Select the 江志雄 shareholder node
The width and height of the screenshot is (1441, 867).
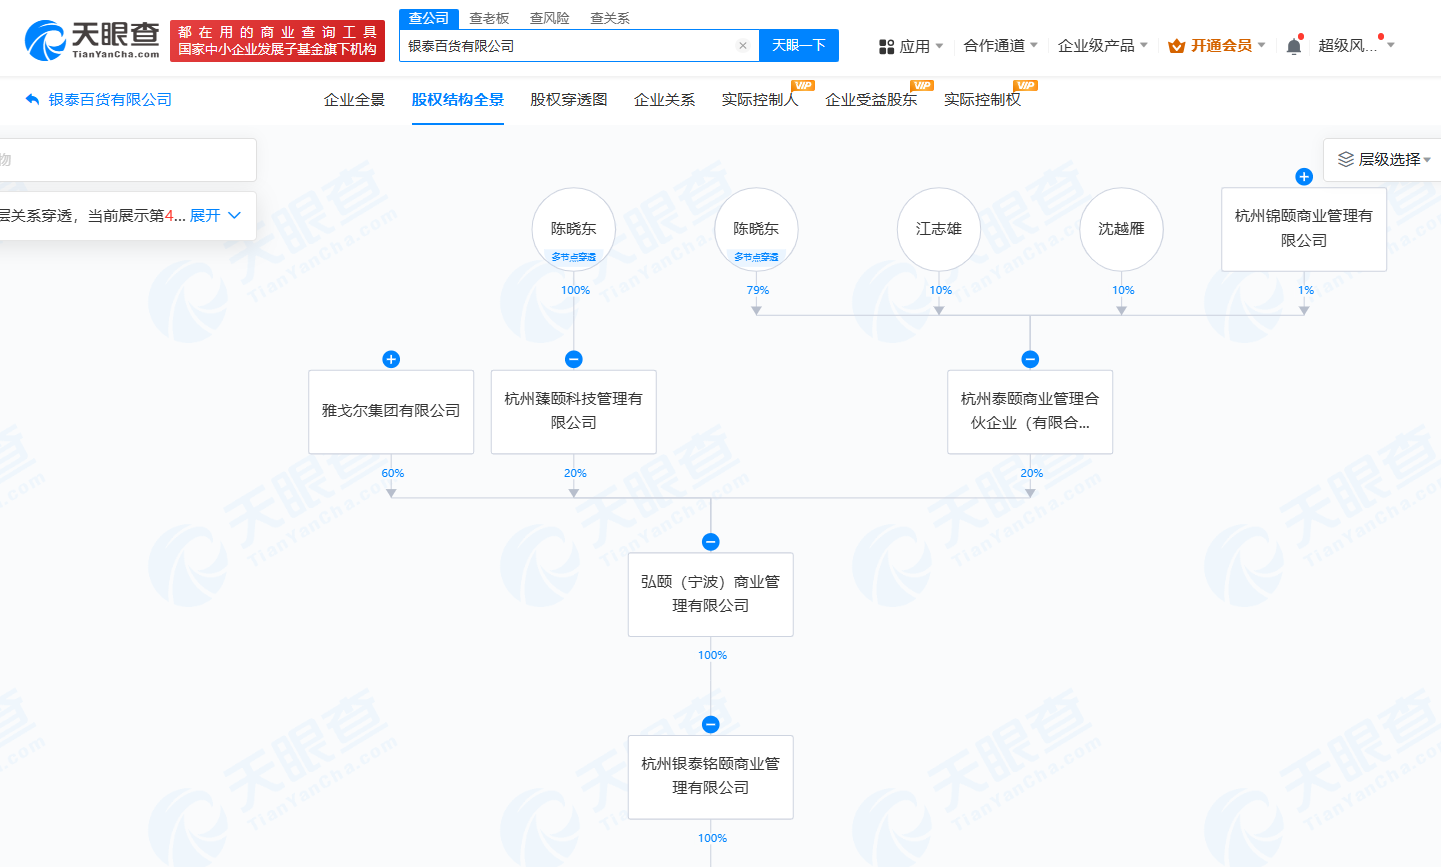click(939, 229)
